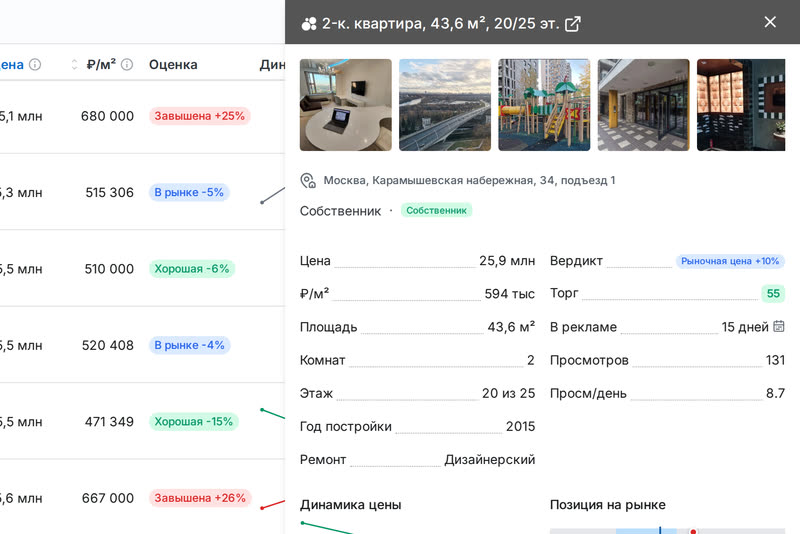
Task: Click the 680 000 price per meter cell
Action: pyautogui.click(x=107, y=116)
